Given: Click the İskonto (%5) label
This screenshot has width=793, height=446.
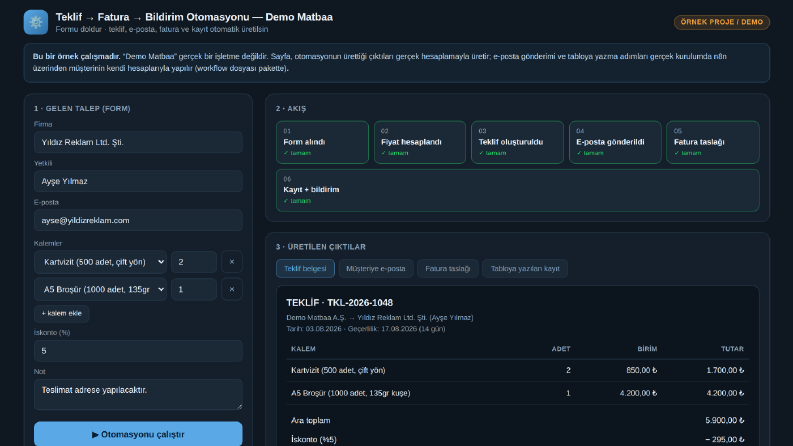Looking at the screenshot, I should tap(314, 439).
